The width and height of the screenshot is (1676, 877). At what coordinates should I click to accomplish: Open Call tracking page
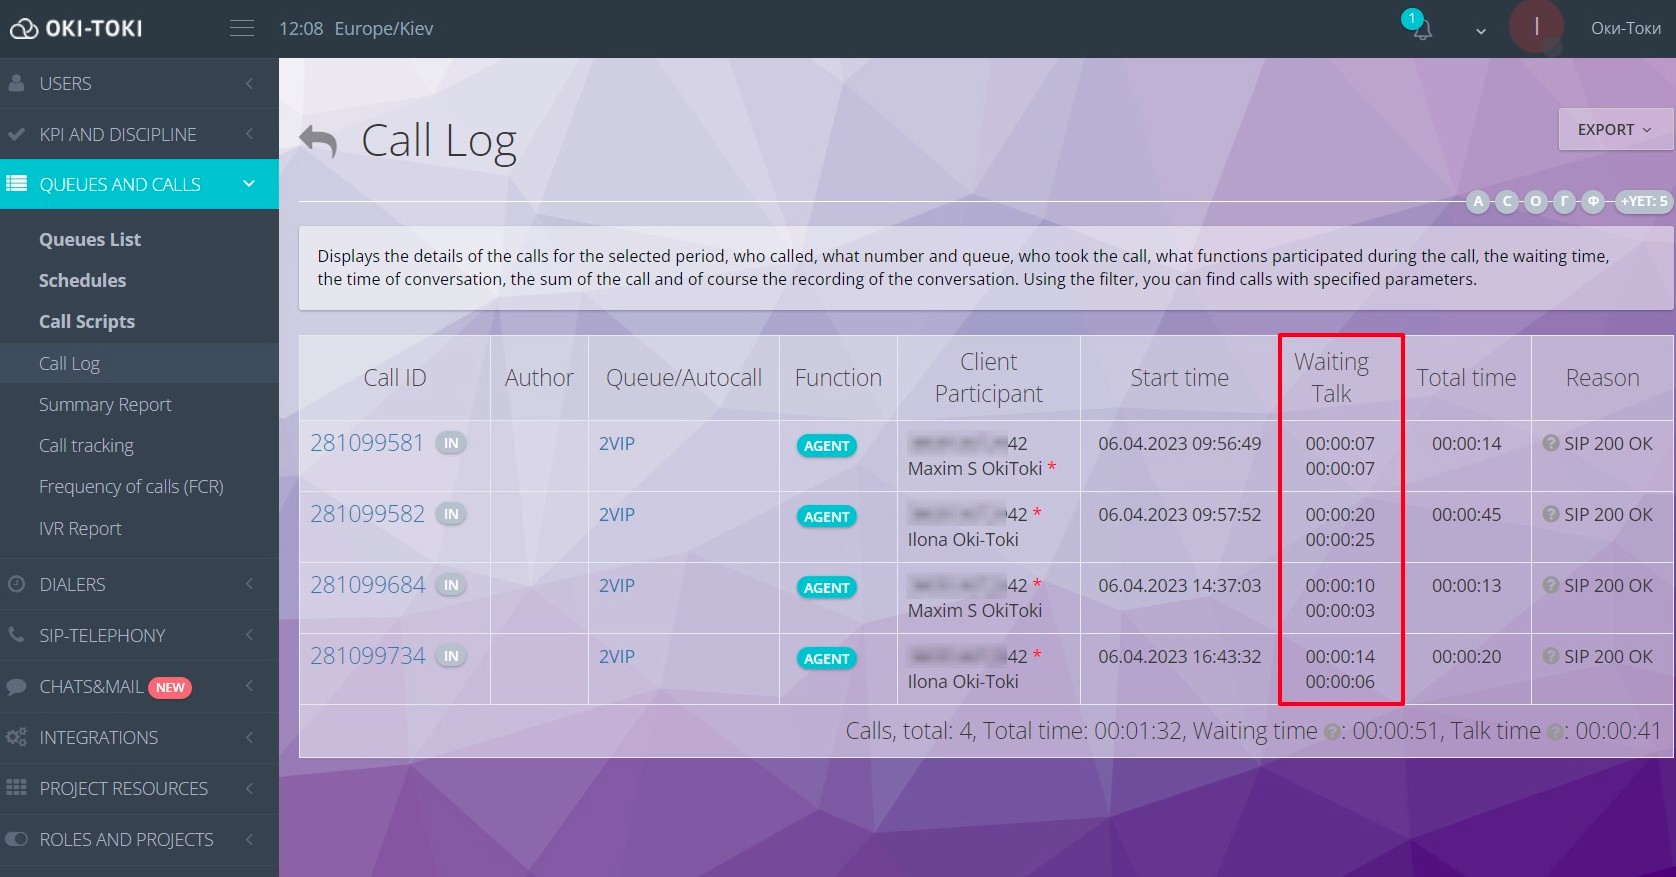click(x=86, y=445)
